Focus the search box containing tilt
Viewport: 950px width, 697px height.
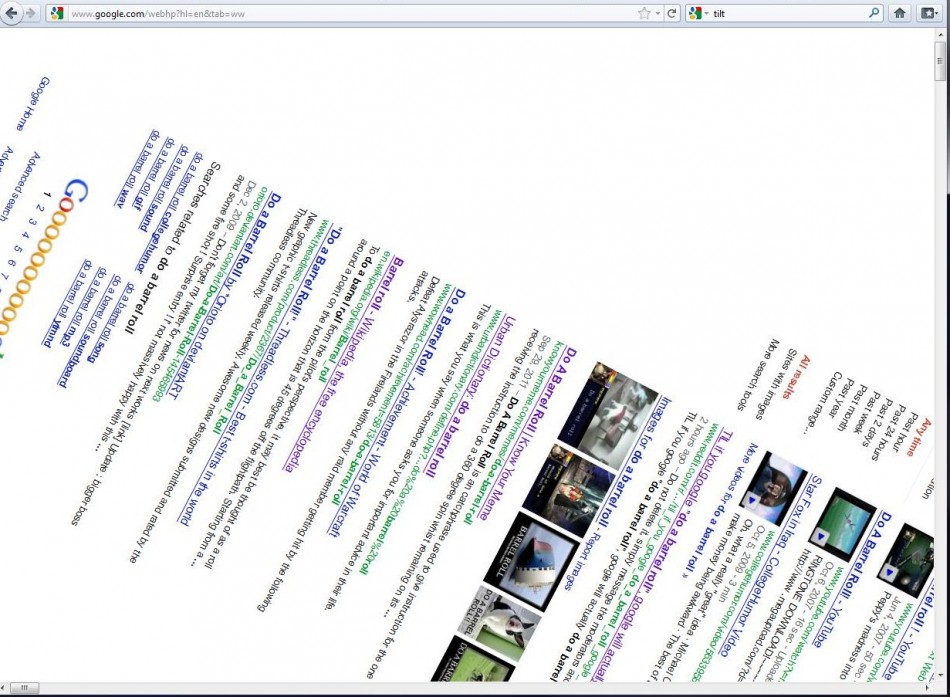pos(788,13)
